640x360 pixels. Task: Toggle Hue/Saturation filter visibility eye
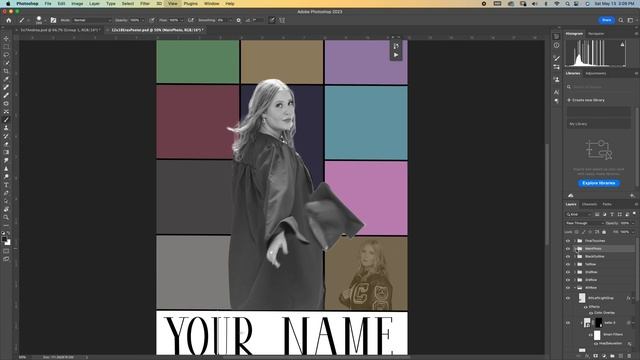tap(596, 344)
